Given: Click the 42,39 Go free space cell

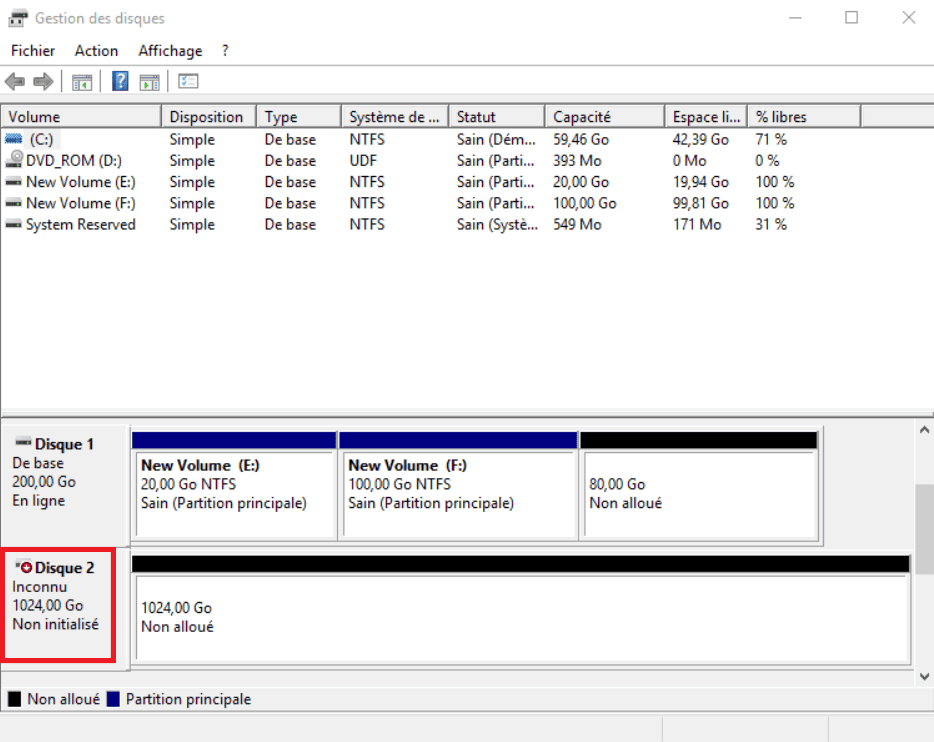Looking at the screenshot, I should (700, 139).
